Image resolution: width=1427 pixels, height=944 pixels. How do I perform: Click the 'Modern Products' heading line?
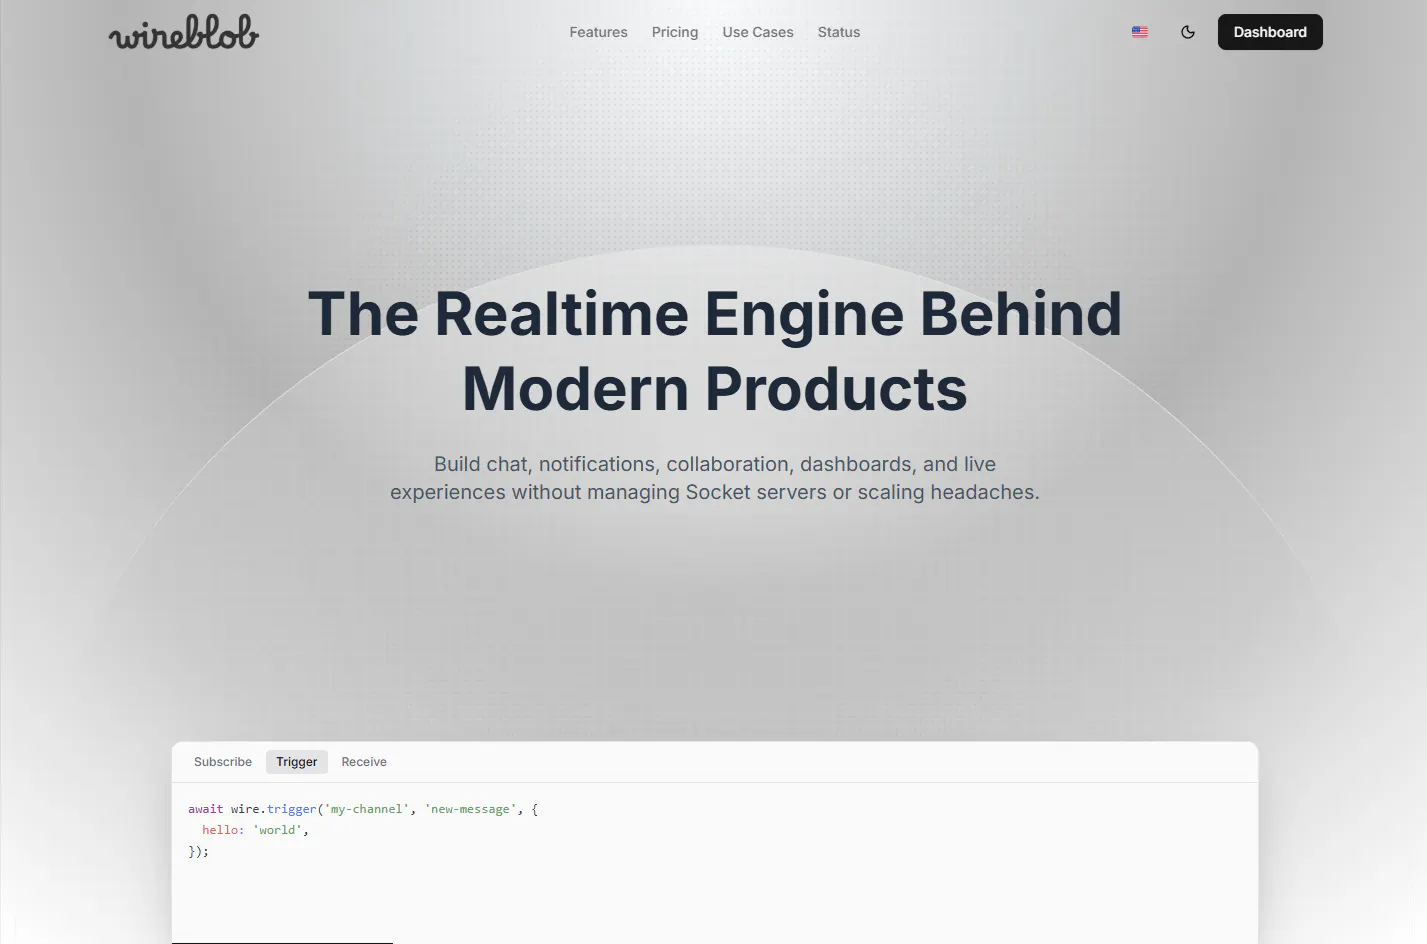point(714,389)
